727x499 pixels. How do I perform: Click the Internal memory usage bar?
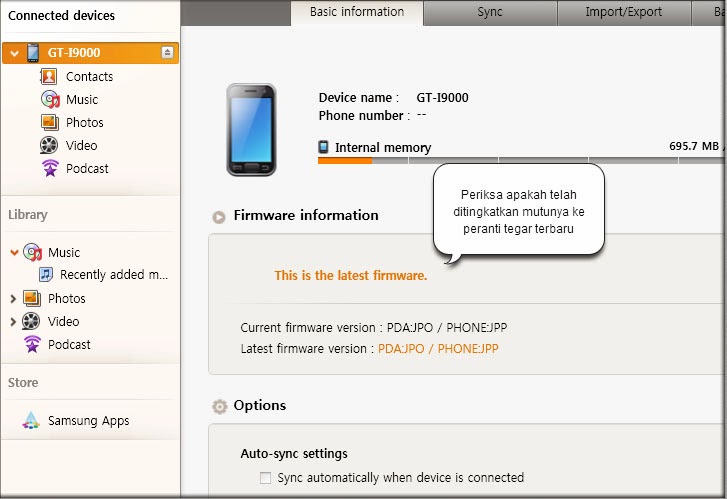point(521,160)
